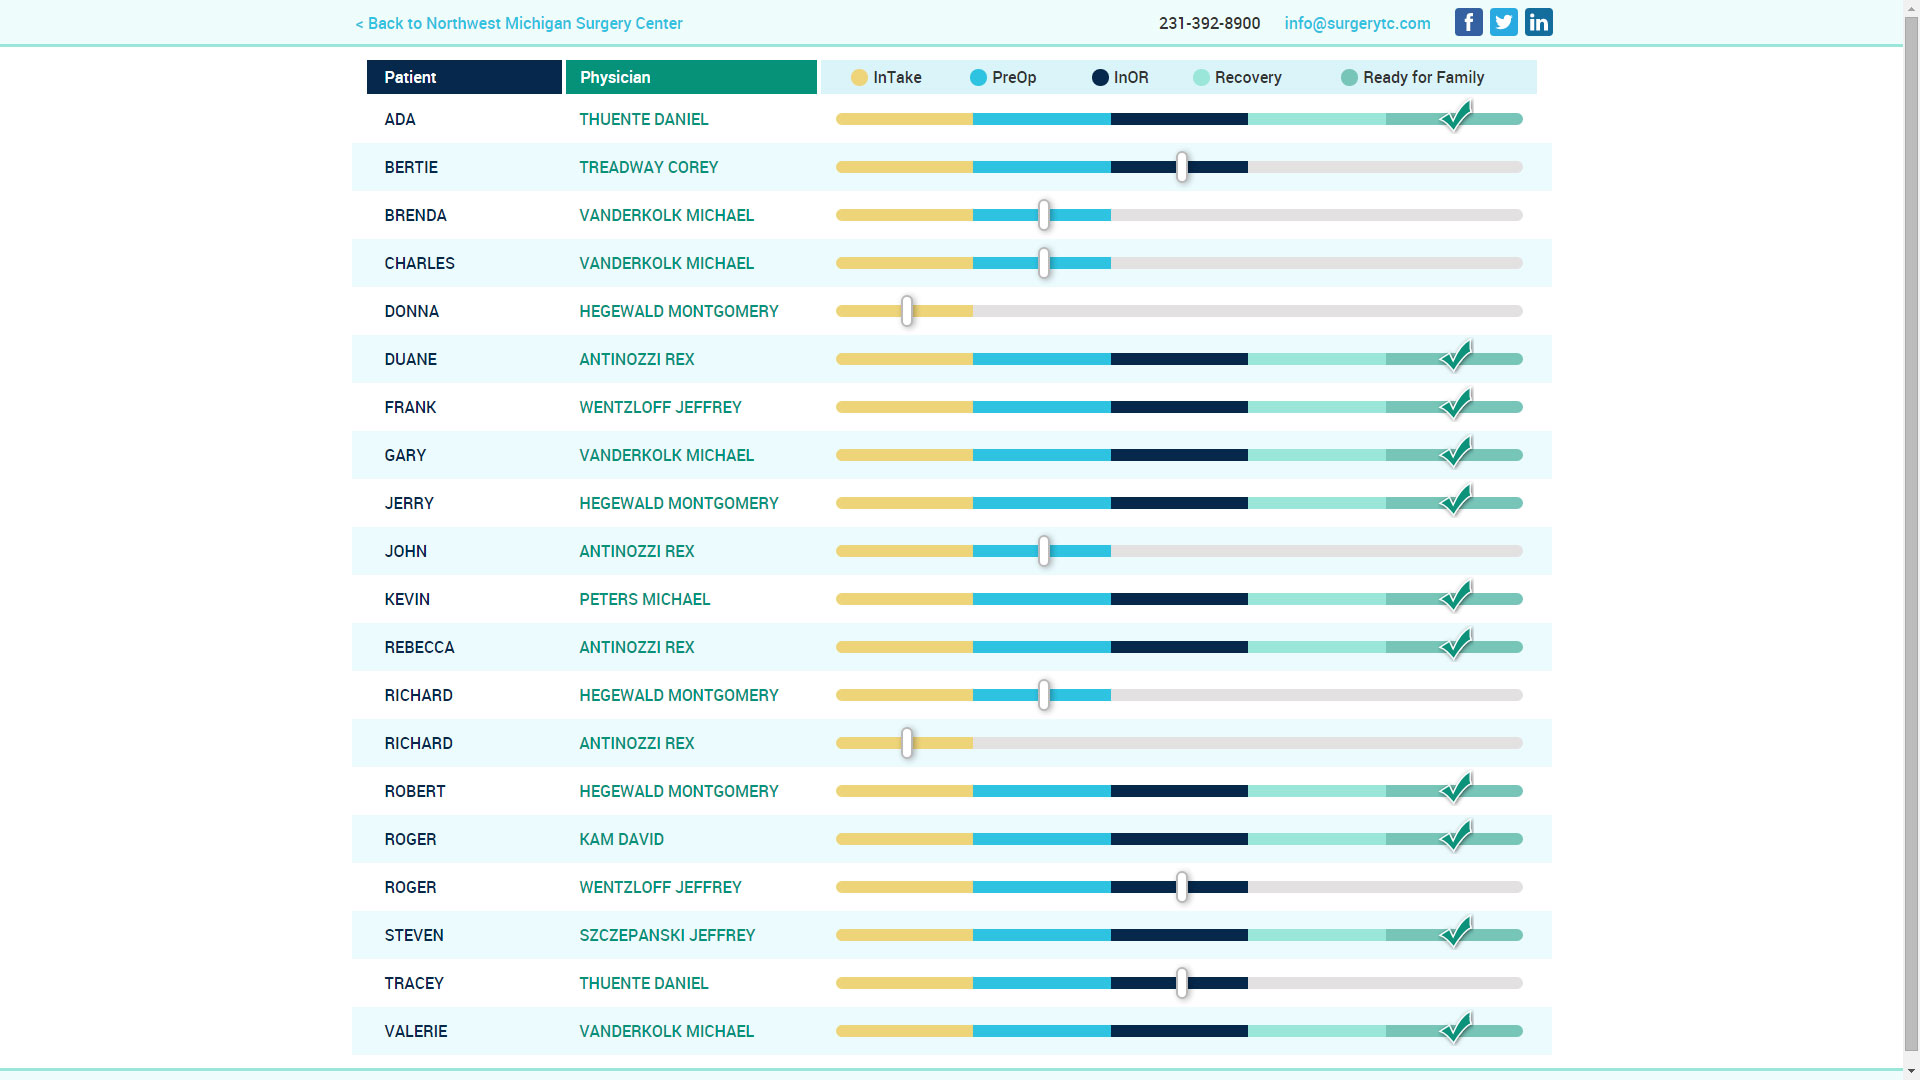Open the Twitter social icon
Image resolution: width=1920 pixels, height=1080 pixels.
pyautogui.click(x=1503, y=22)
